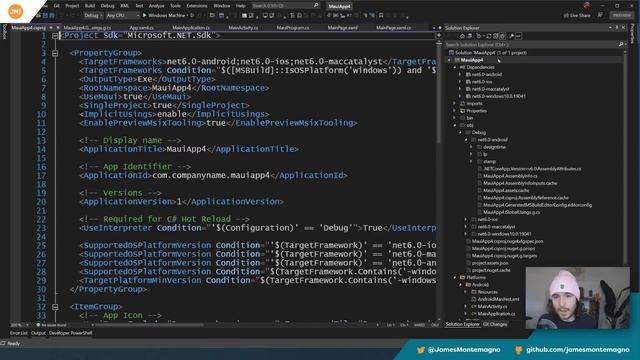The width and height of the screenshot is (640, 360).
Task: Open the Debug menu
Action: [x=107, y=6]
